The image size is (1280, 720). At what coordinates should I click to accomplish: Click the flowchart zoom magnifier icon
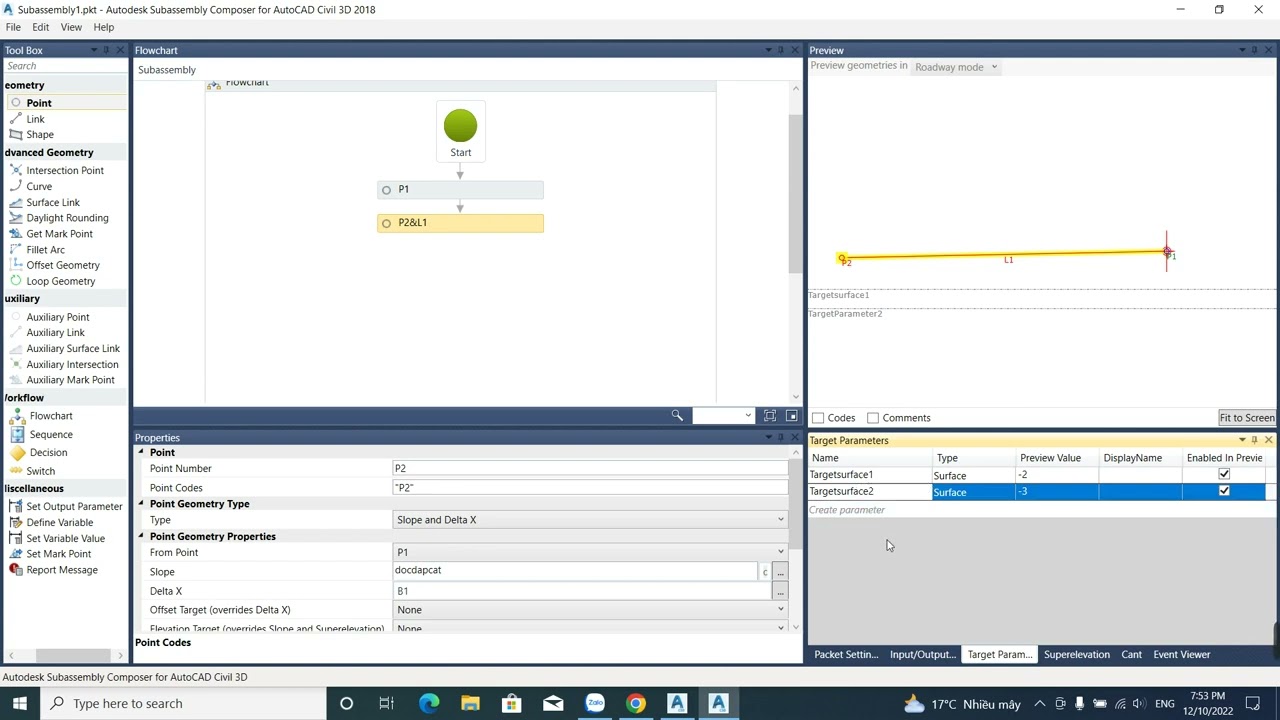coord(677,416)
